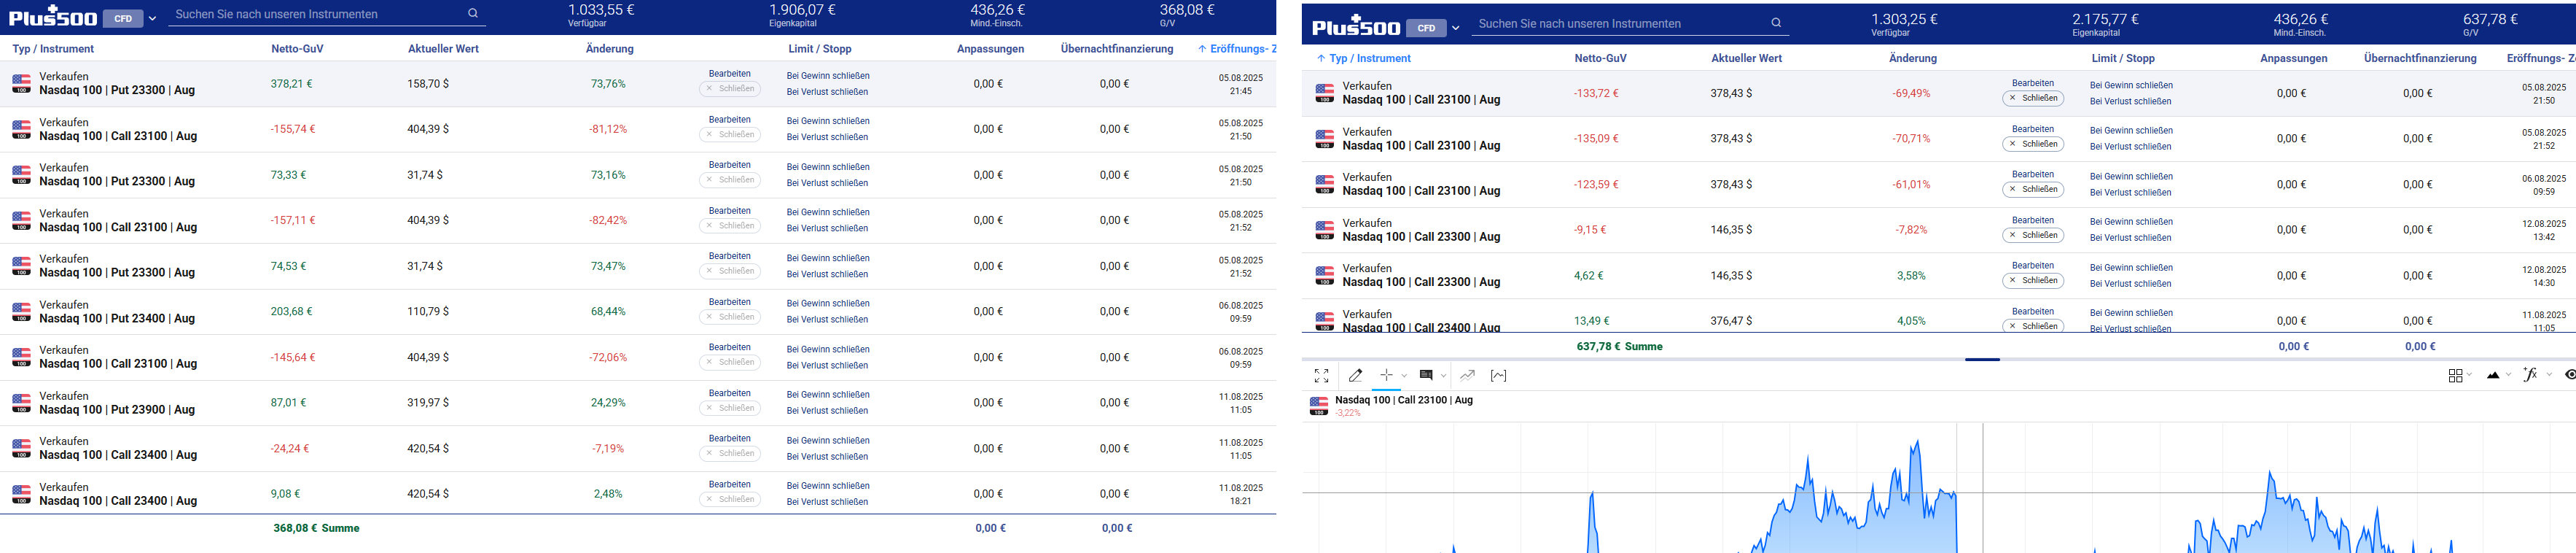Activate the crosshair cursor tool
2576x553 pixels.
(x=1386, y=375)
